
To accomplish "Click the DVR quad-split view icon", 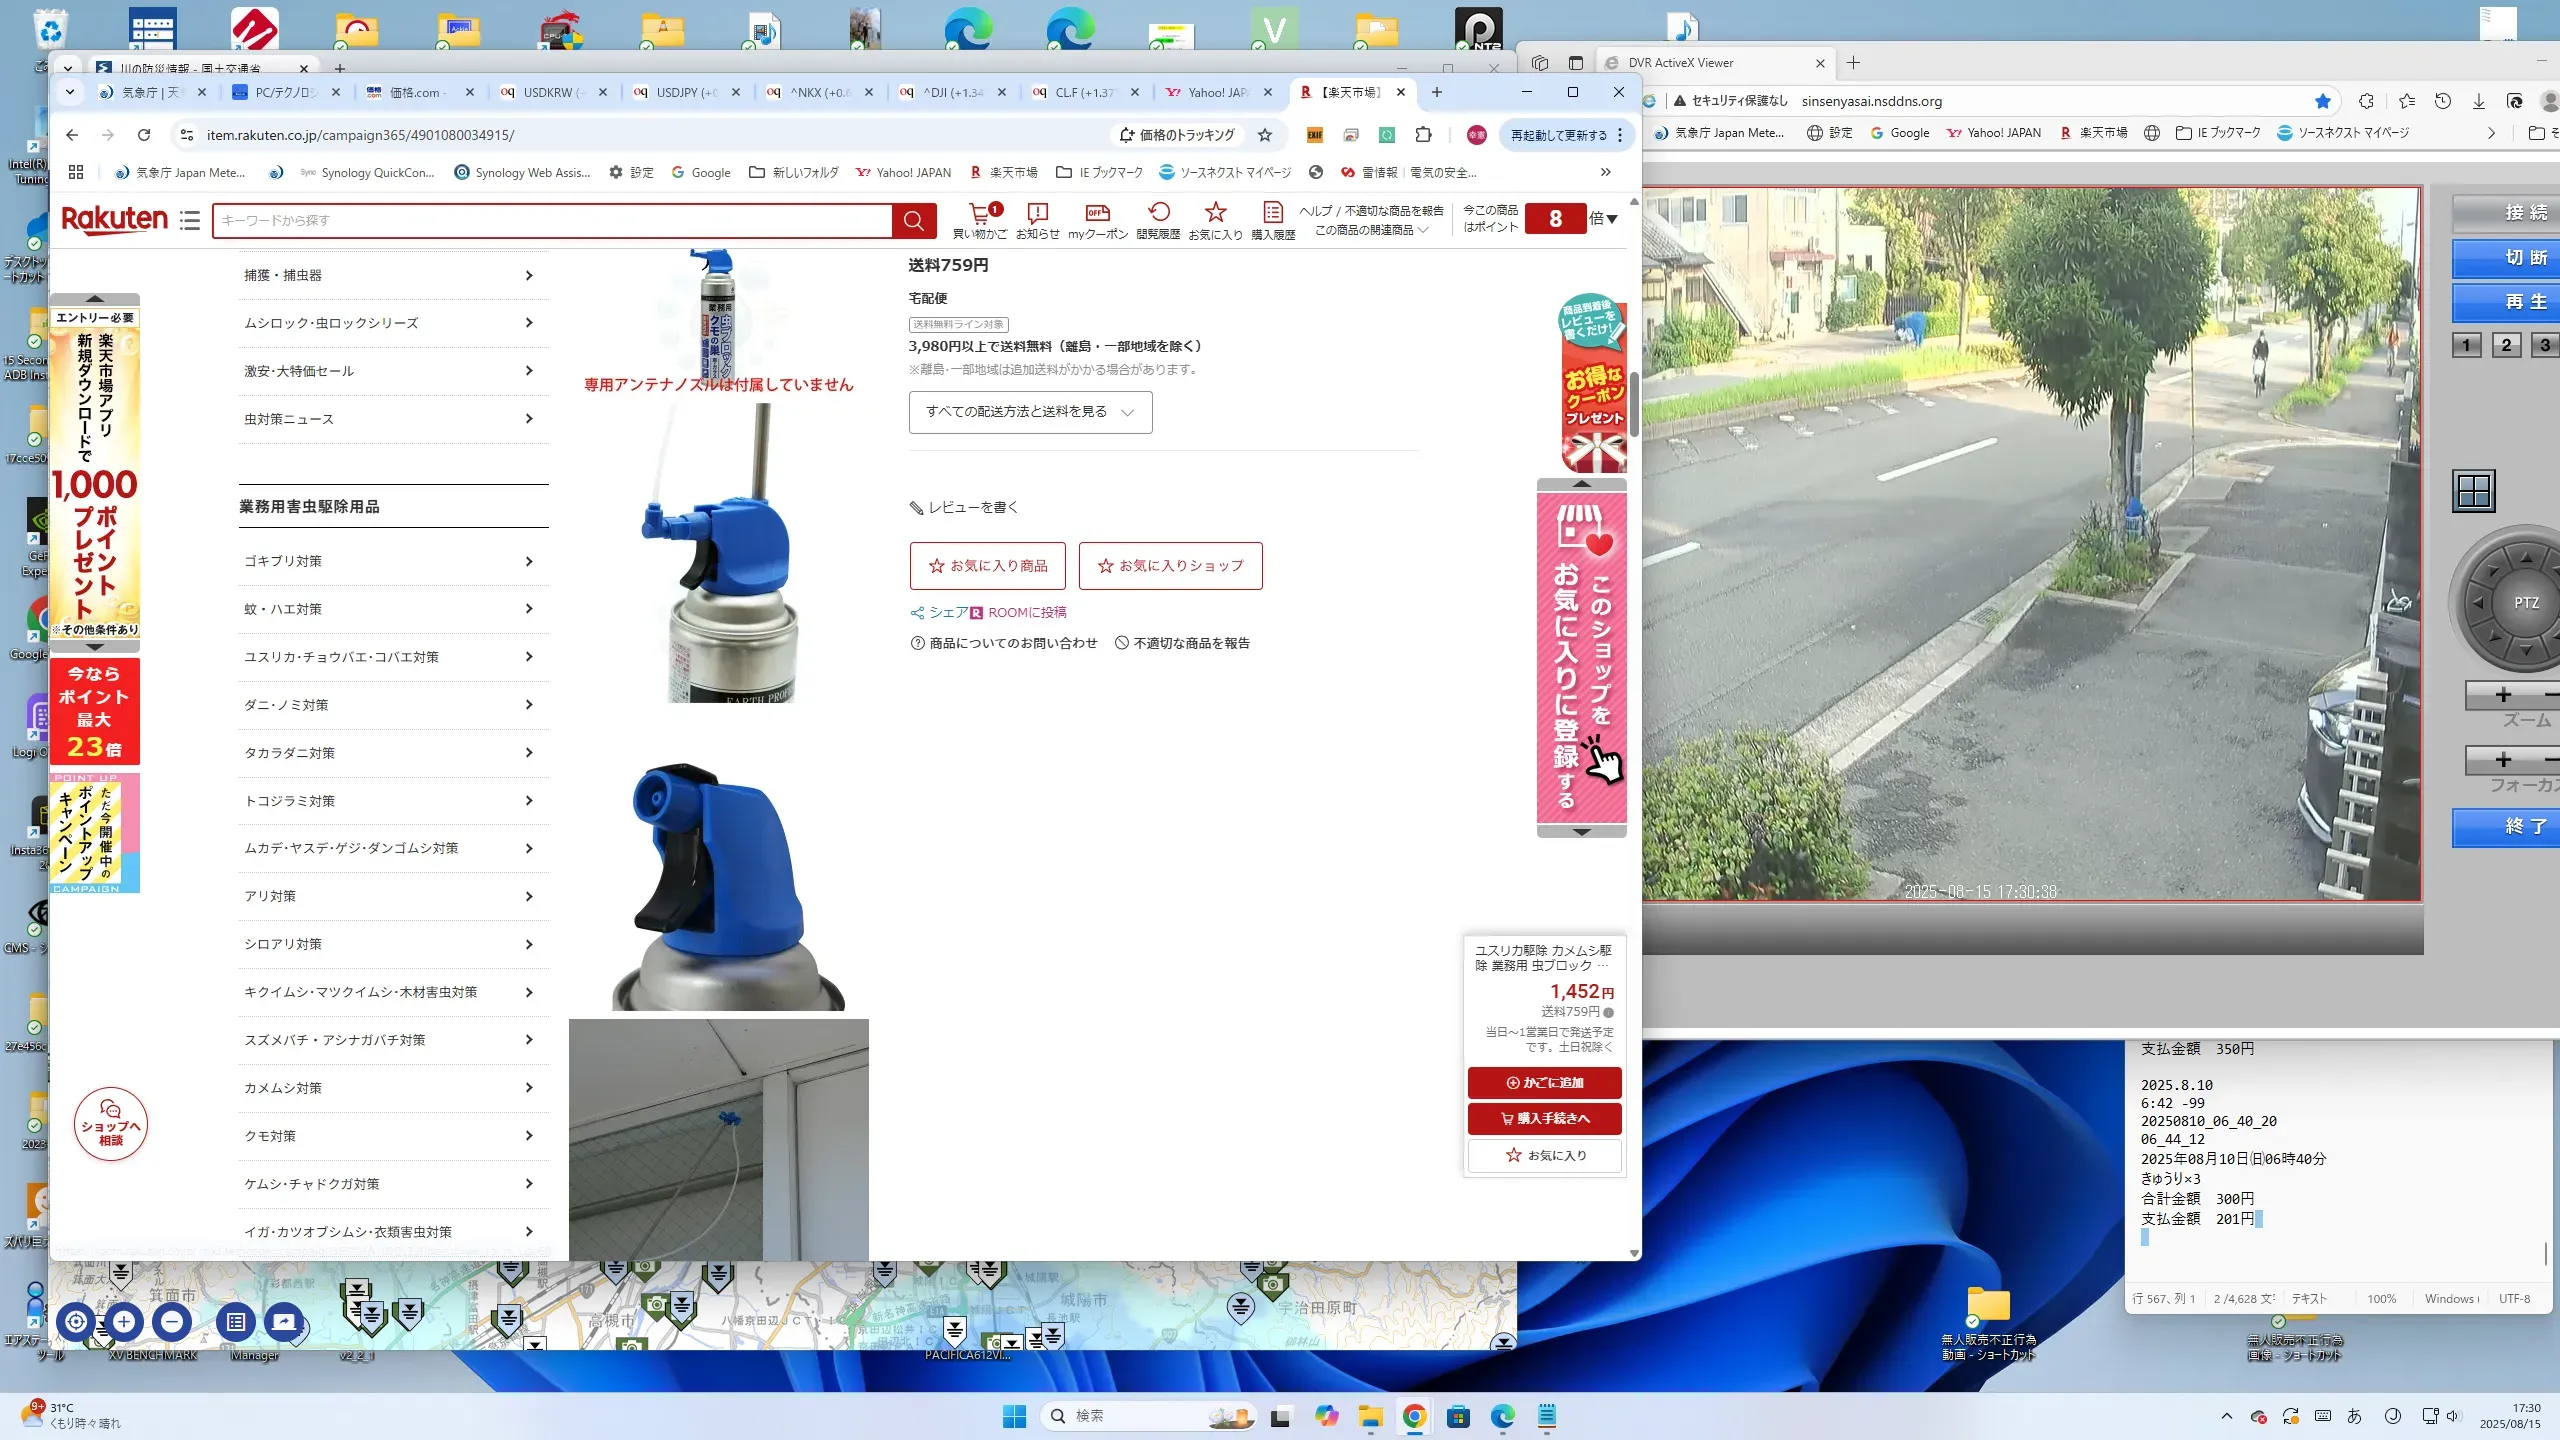I will pos(2474,491).
